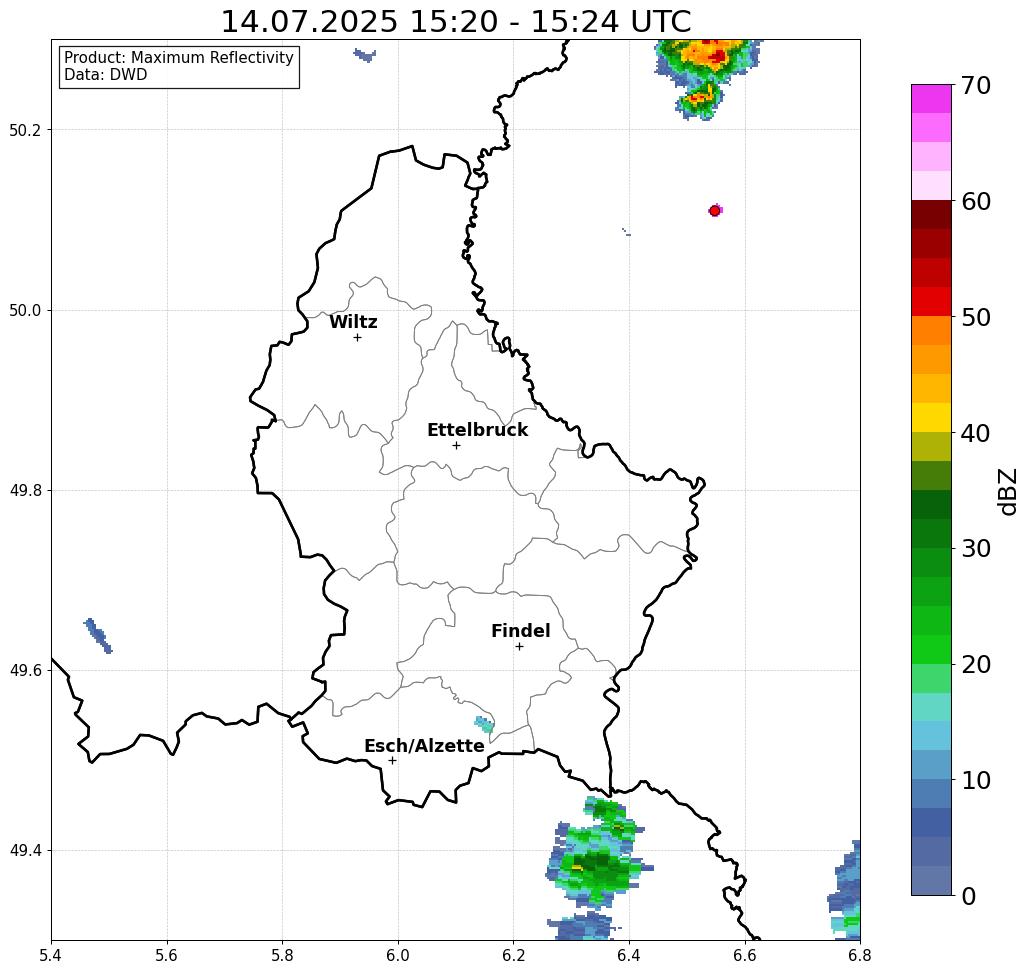Click the dark maroon colorbar segment below 60
The height and width of the screenshot is (973, 1029).
click(931, 215)
